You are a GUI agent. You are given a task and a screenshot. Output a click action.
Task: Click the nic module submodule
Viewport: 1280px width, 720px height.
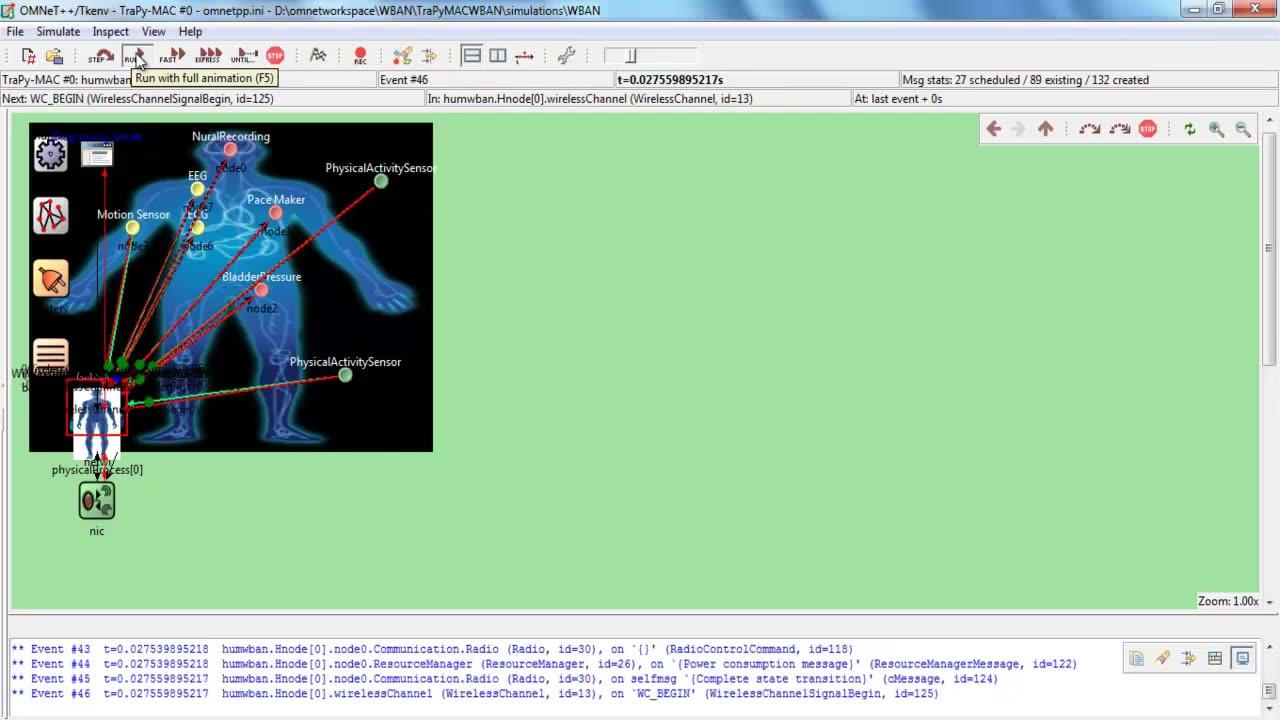click(x=97, y=501)
